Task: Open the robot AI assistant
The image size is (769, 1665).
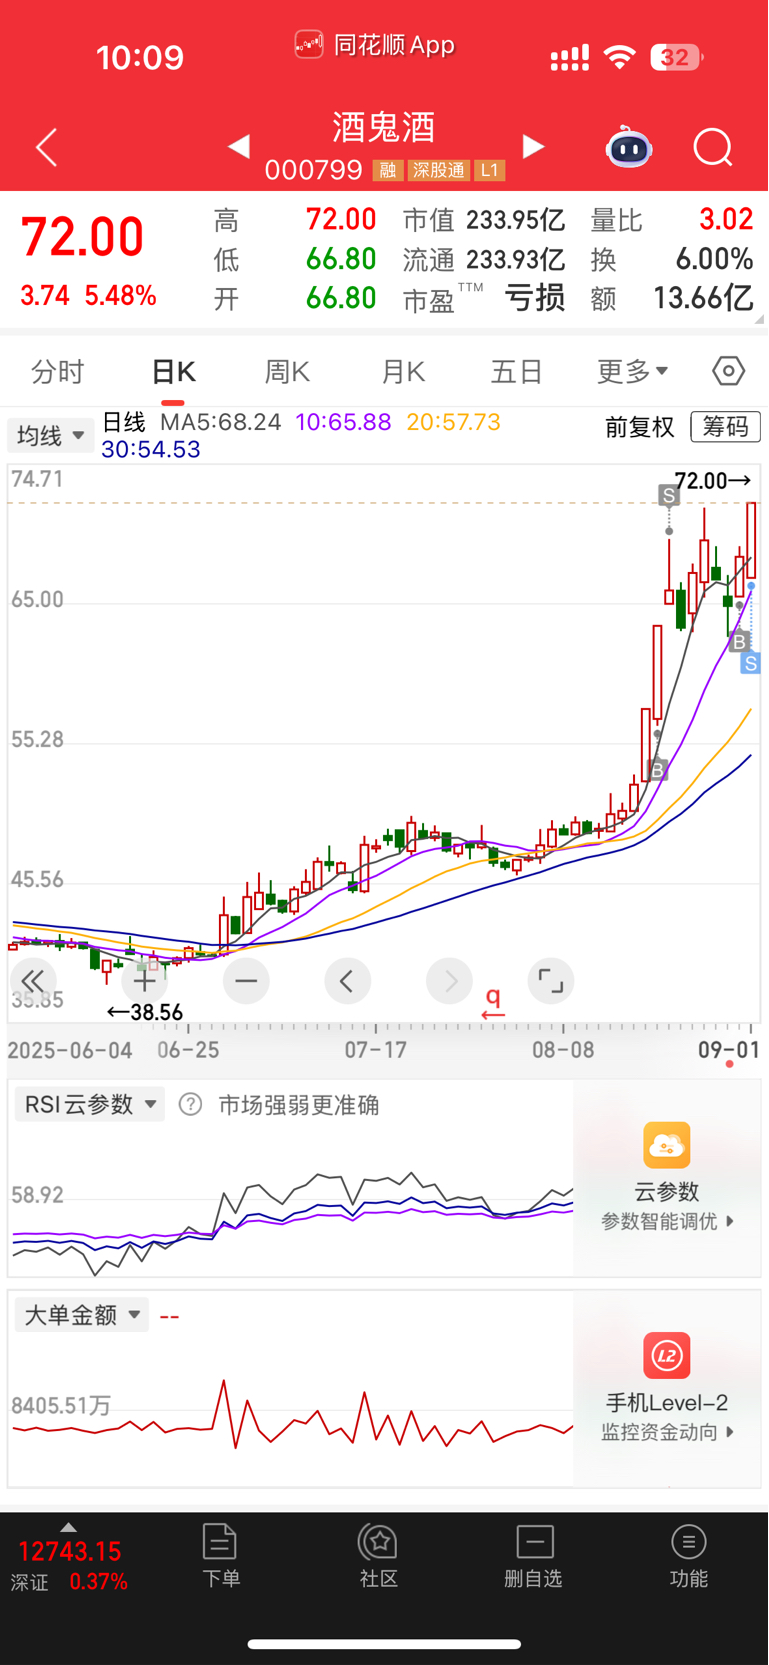Action: [x=629, y=147]
